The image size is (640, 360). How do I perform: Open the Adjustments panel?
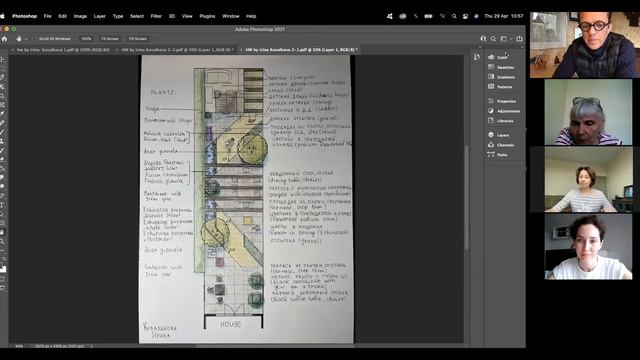point(505,111)
